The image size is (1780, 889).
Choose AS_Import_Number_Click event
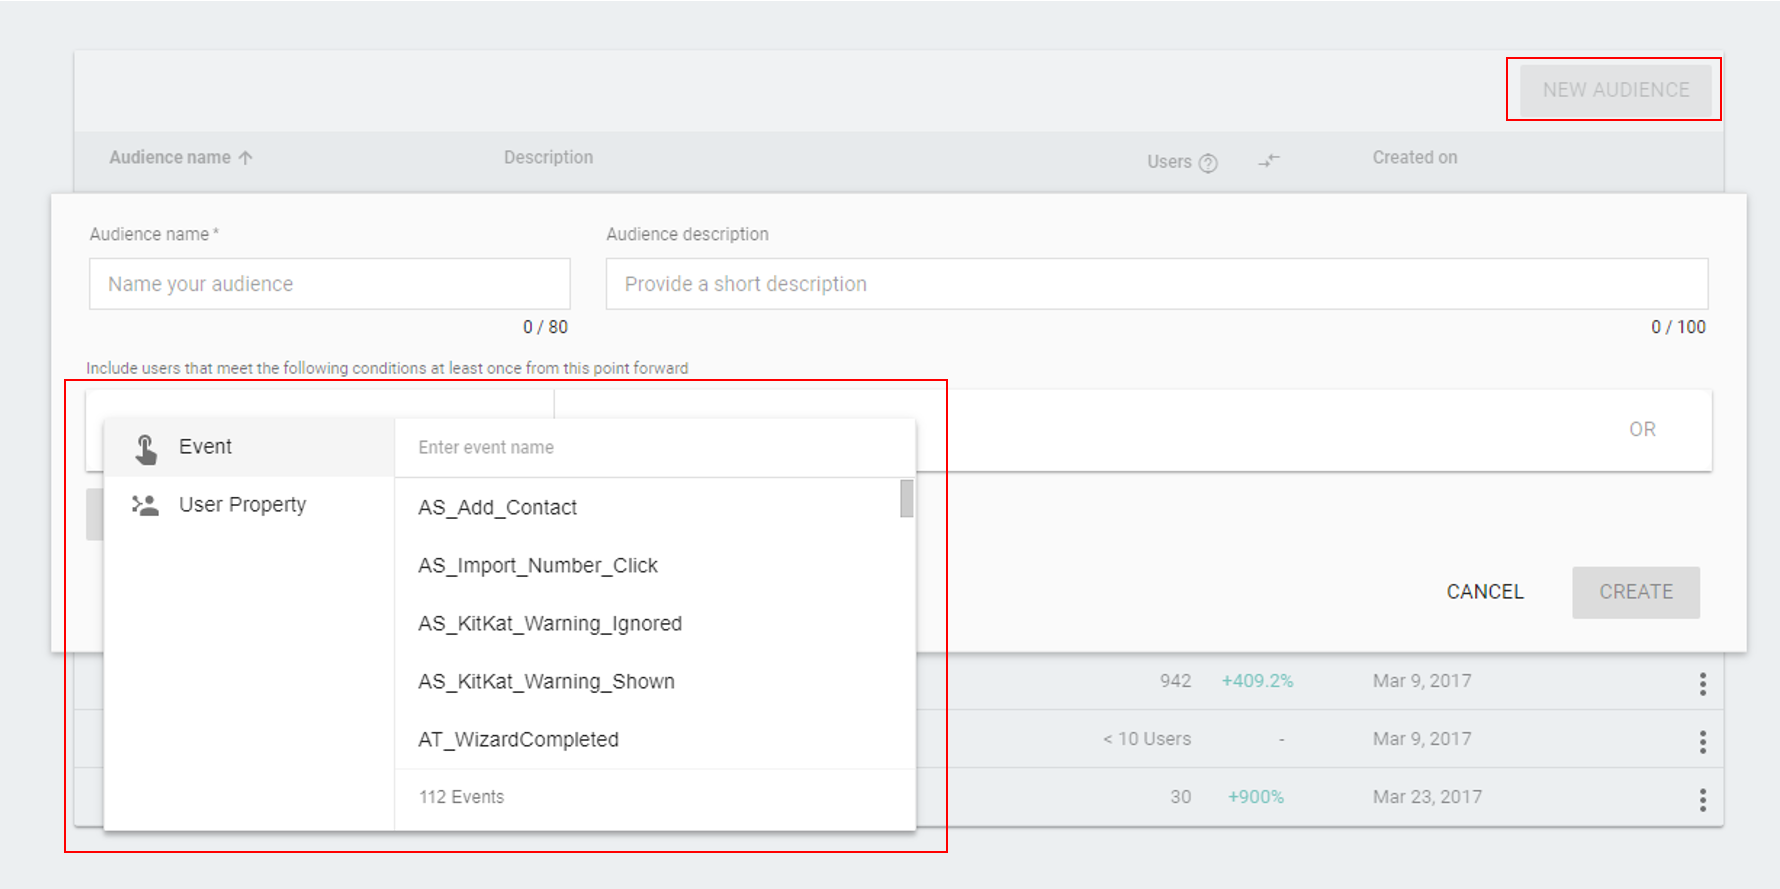[538, 566]
